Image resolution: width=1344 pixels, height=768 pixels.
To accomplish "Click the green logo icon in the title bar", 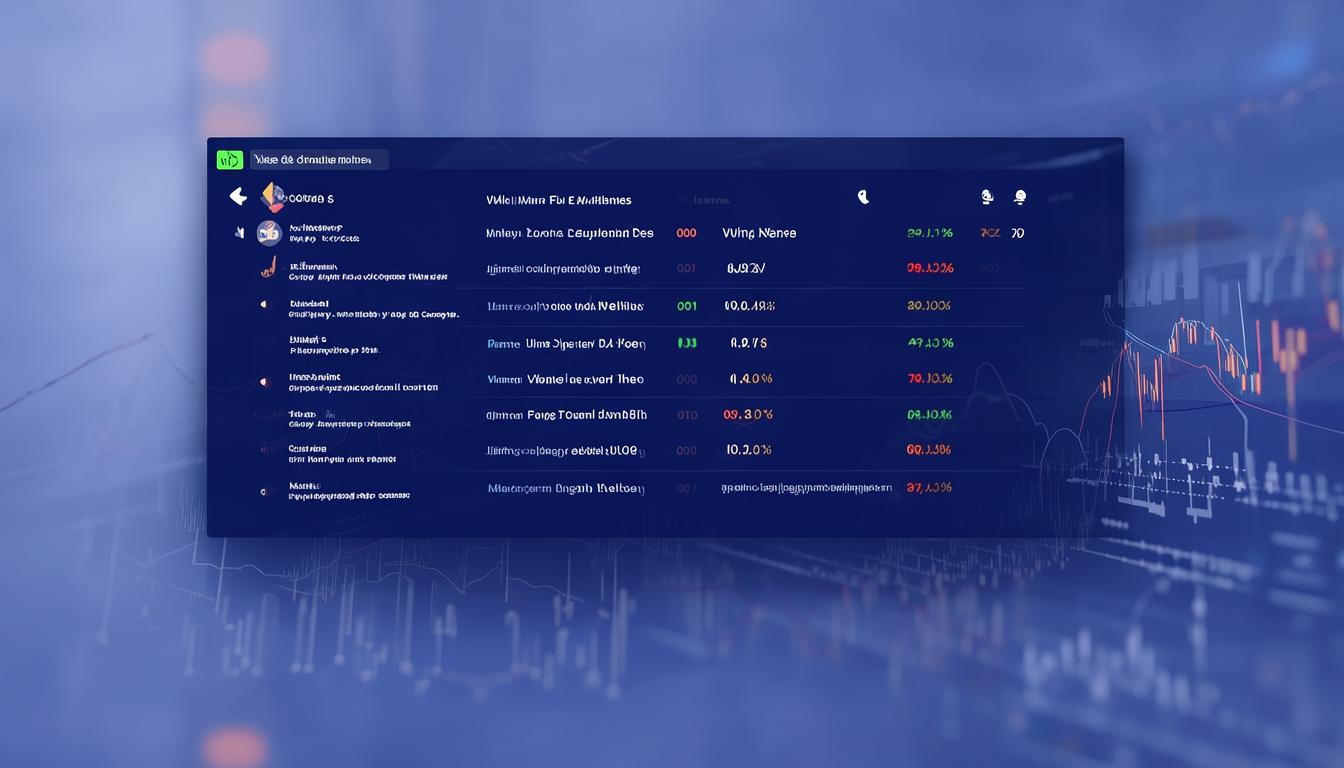I will (x=229, y=160).
